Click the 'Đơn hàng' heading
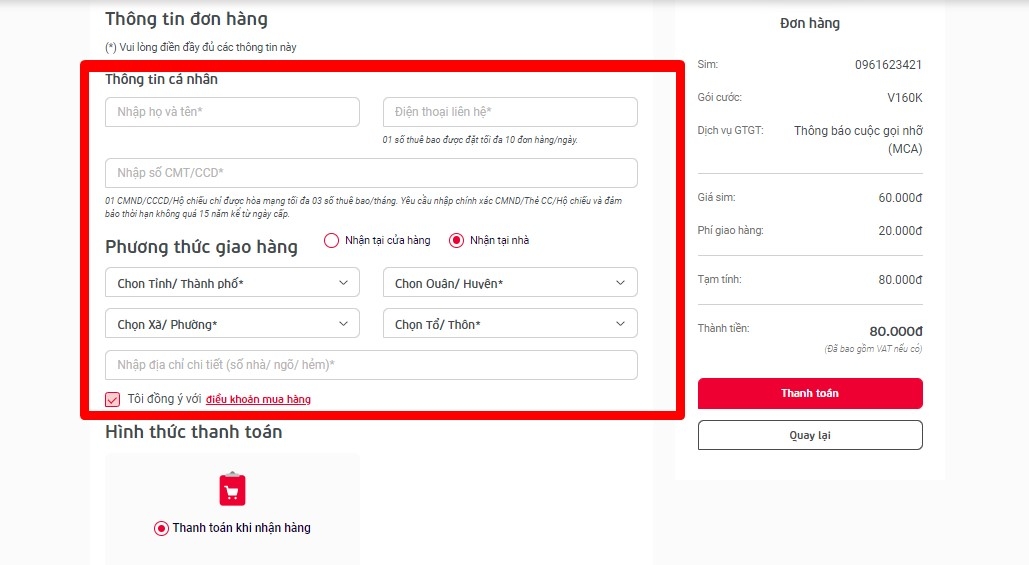This screenshot has height=565, width=1029. (x=810, y=23)
